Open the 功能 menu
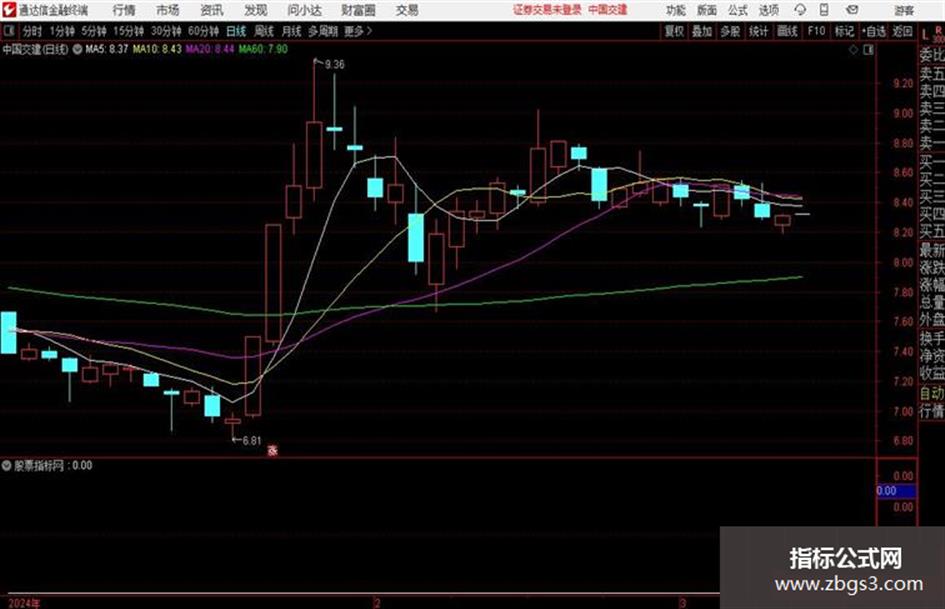 676,10
